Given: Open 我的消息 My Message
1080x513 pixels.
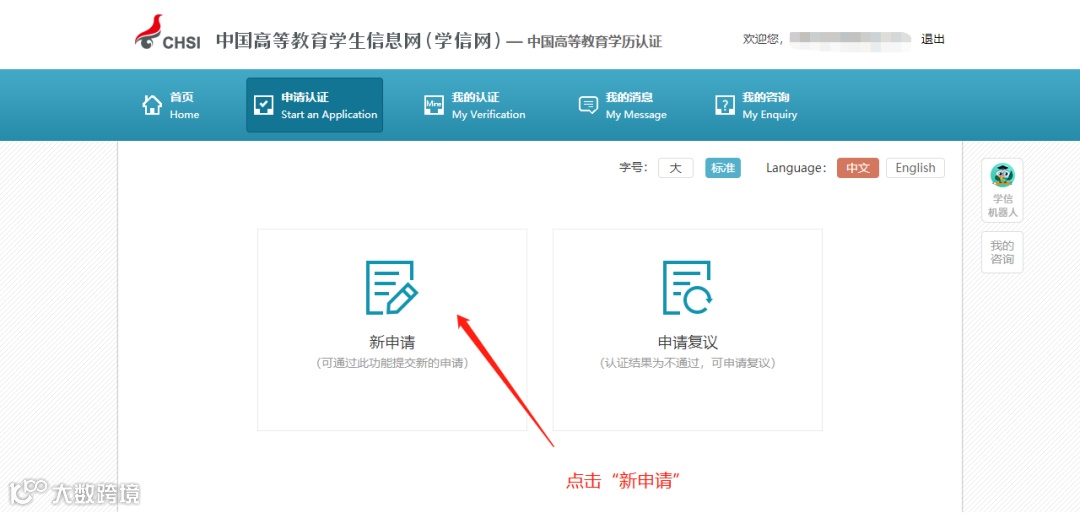Looking at the screenshot, I should point(623,105).
